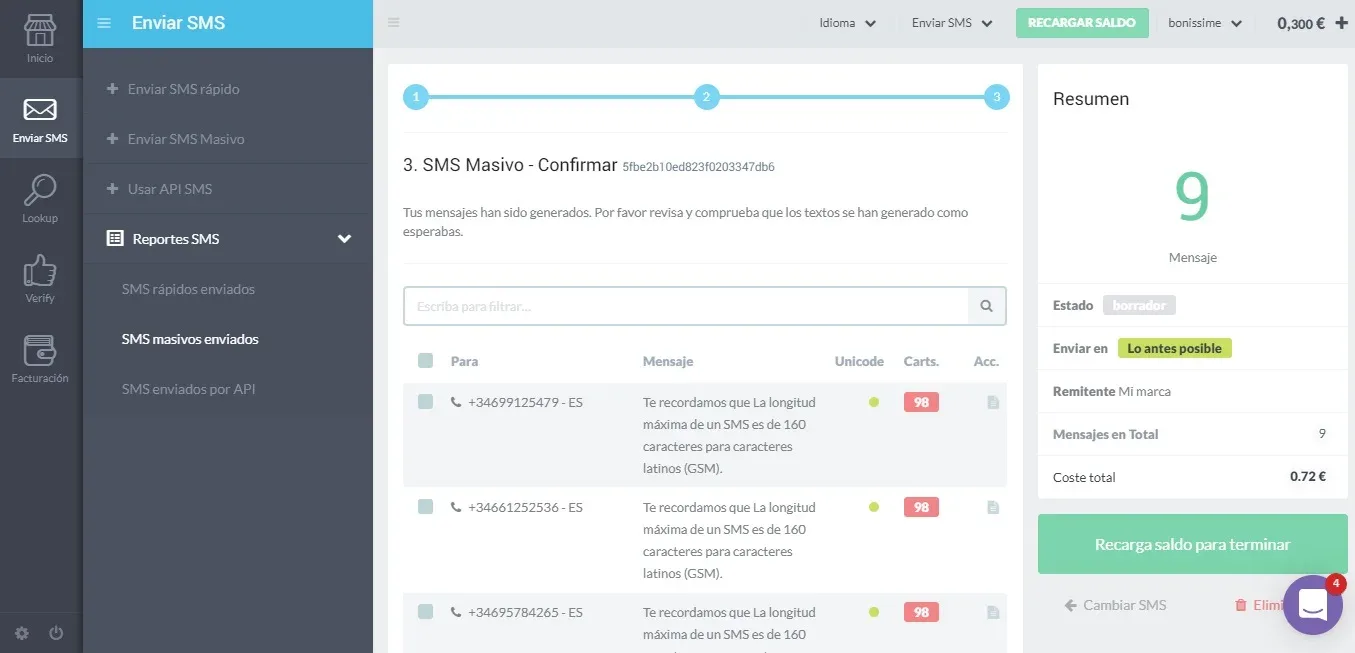Toggle the select-all header checkbox
The image size is (1355, 653).
pos(425,361)
